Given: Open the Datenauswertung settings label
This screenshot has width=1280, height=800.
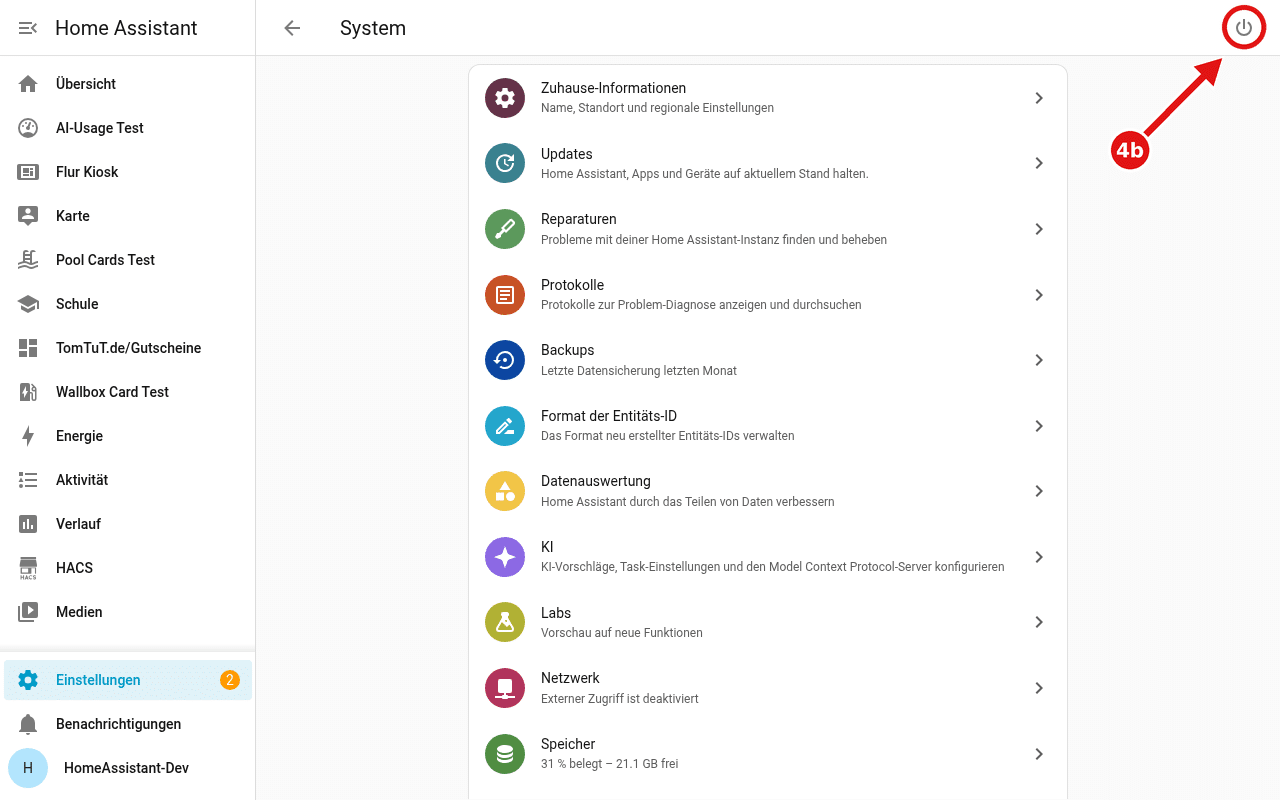Looking at the screenshot, I should coord(596,481).
